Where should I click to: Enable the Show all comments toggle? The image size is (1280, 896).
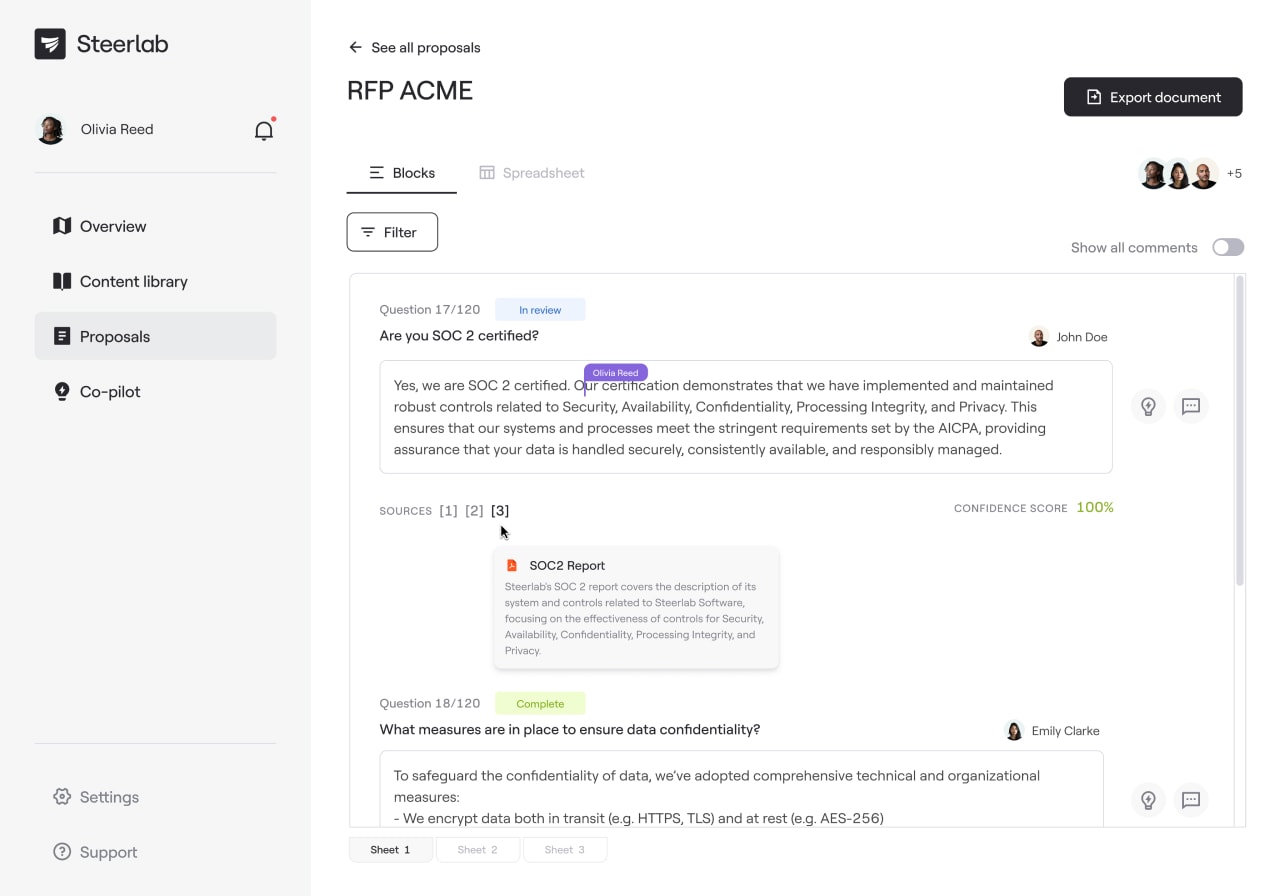pos(1228,247)
